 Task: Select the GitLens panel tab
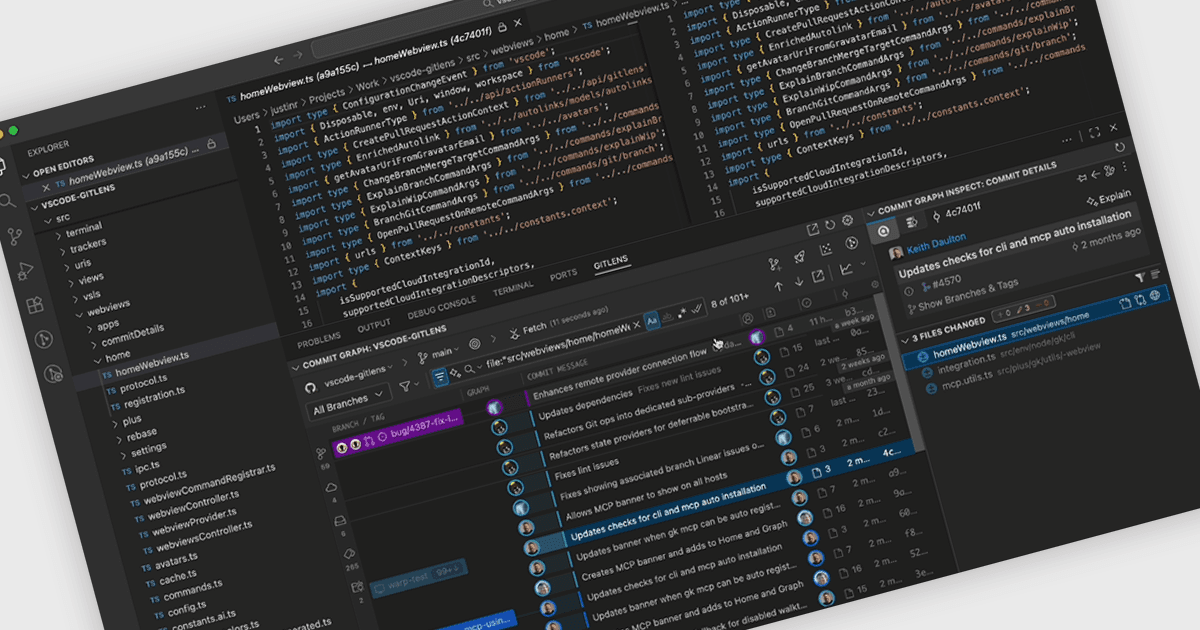pyautogui.click(x=611, y=263)
